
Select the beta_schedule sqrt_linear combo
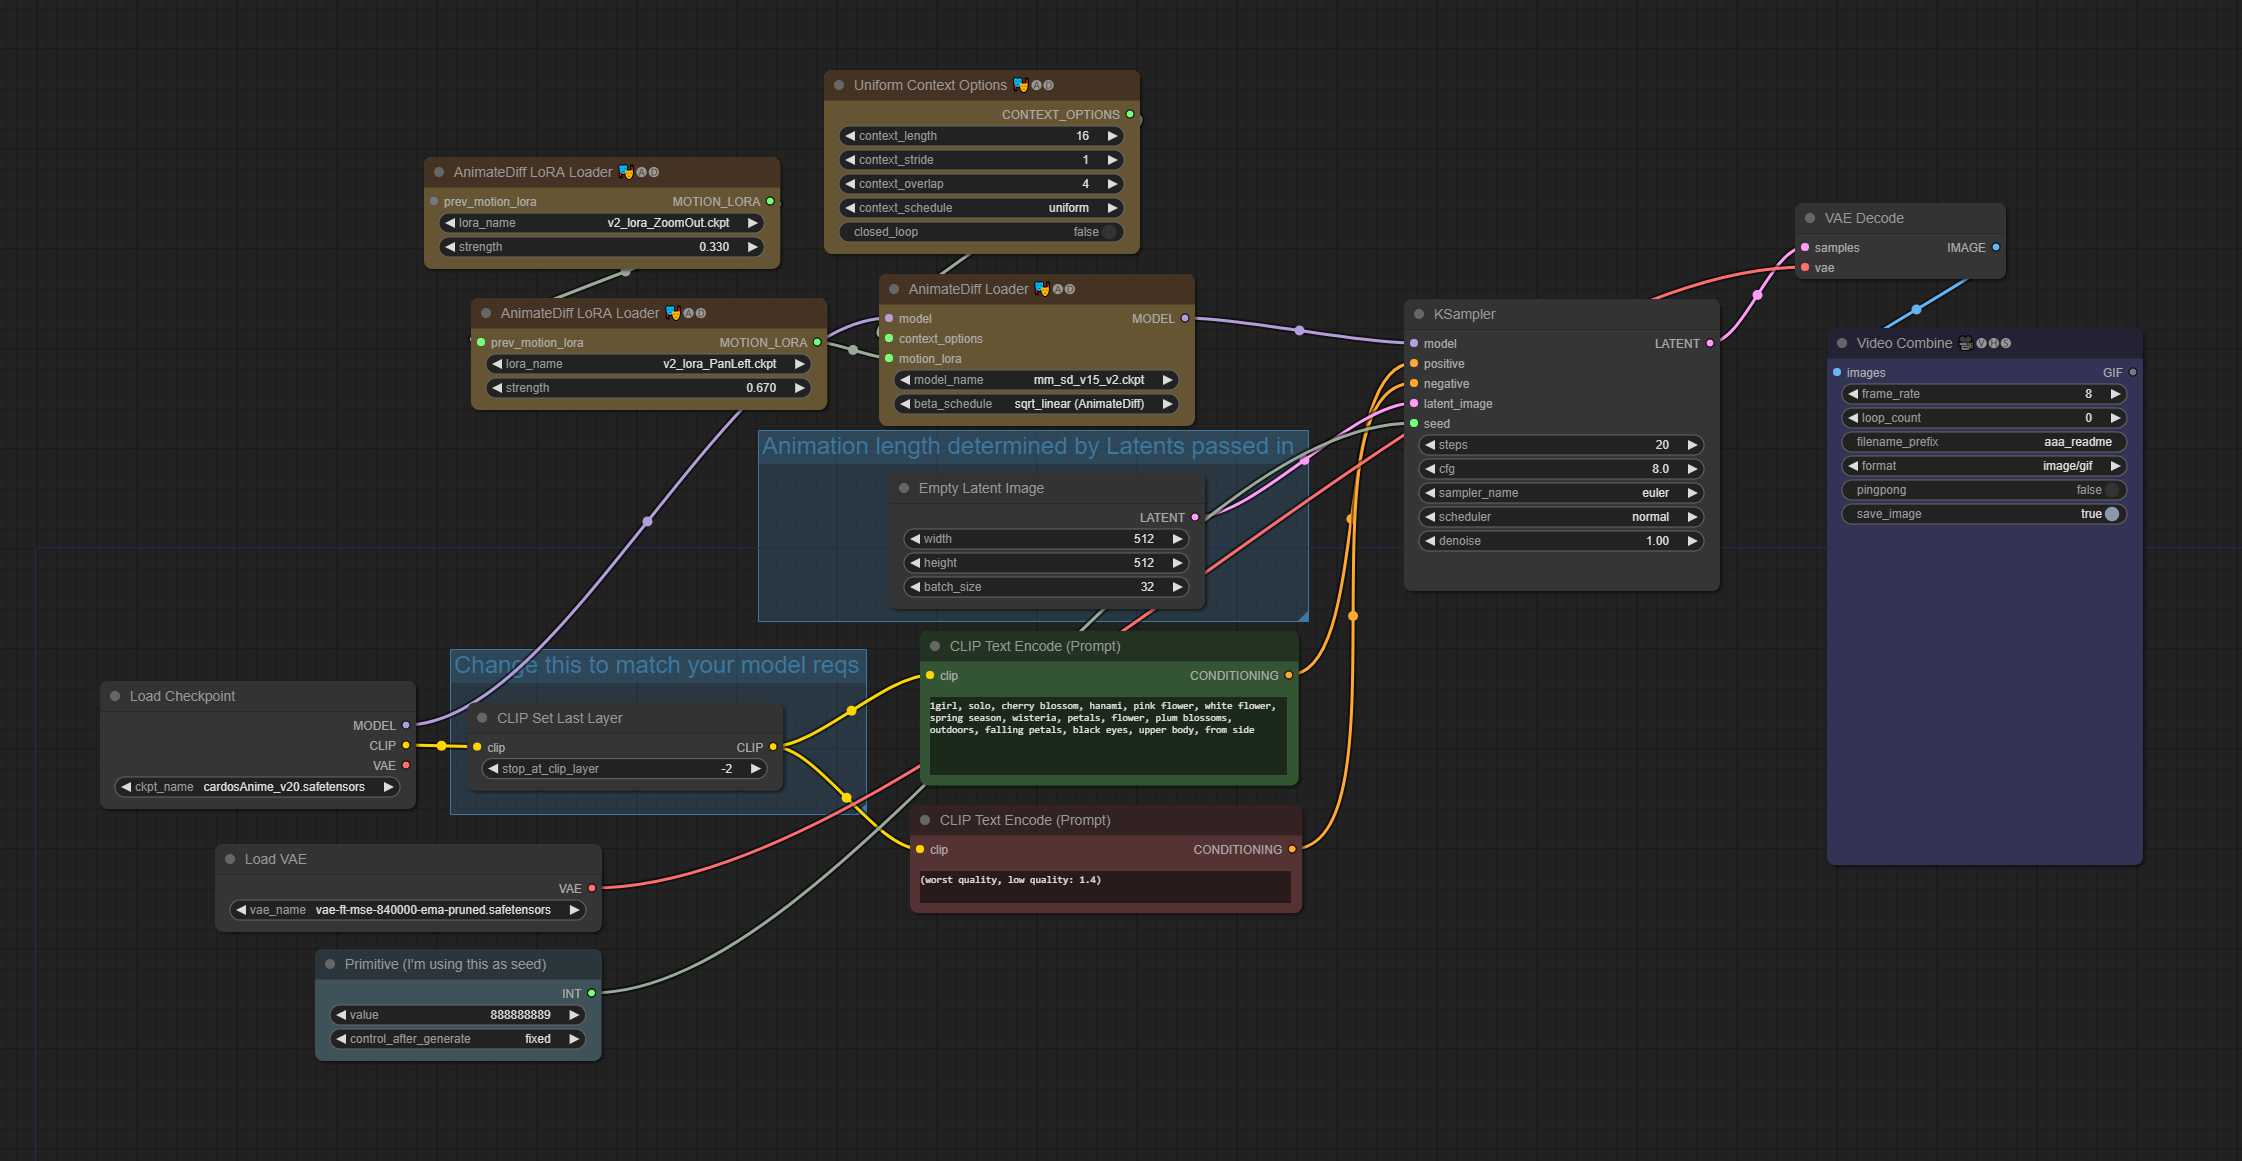[x=1036, y=404]
